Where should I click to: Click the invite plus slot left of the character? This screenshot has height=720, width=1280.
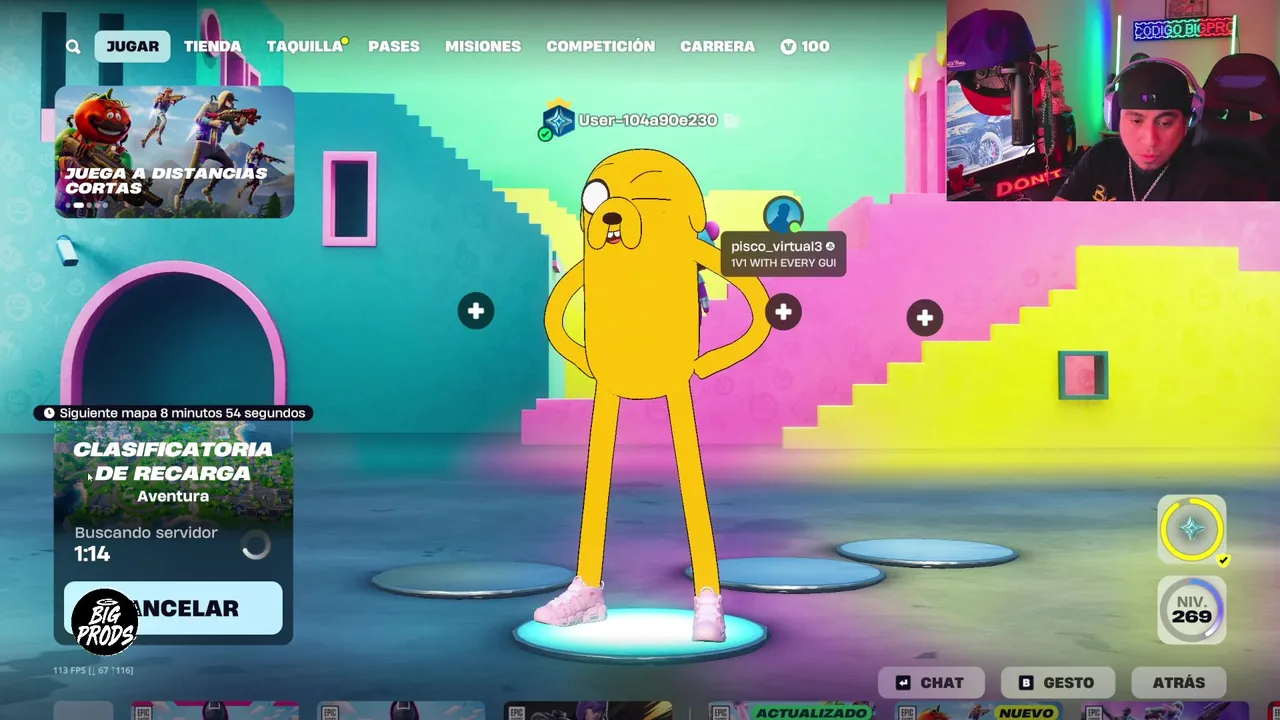pyautogui.click(x=476, y=311)
